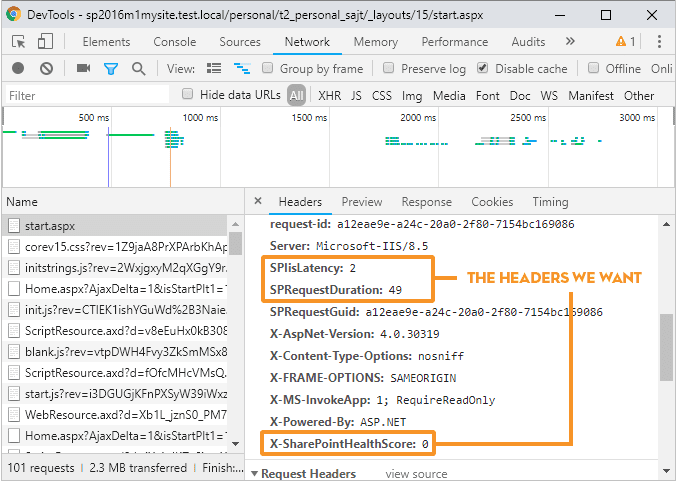The image size is (676, 482).
Task: Filter requests by Other
Action: (x=639, y=95)
